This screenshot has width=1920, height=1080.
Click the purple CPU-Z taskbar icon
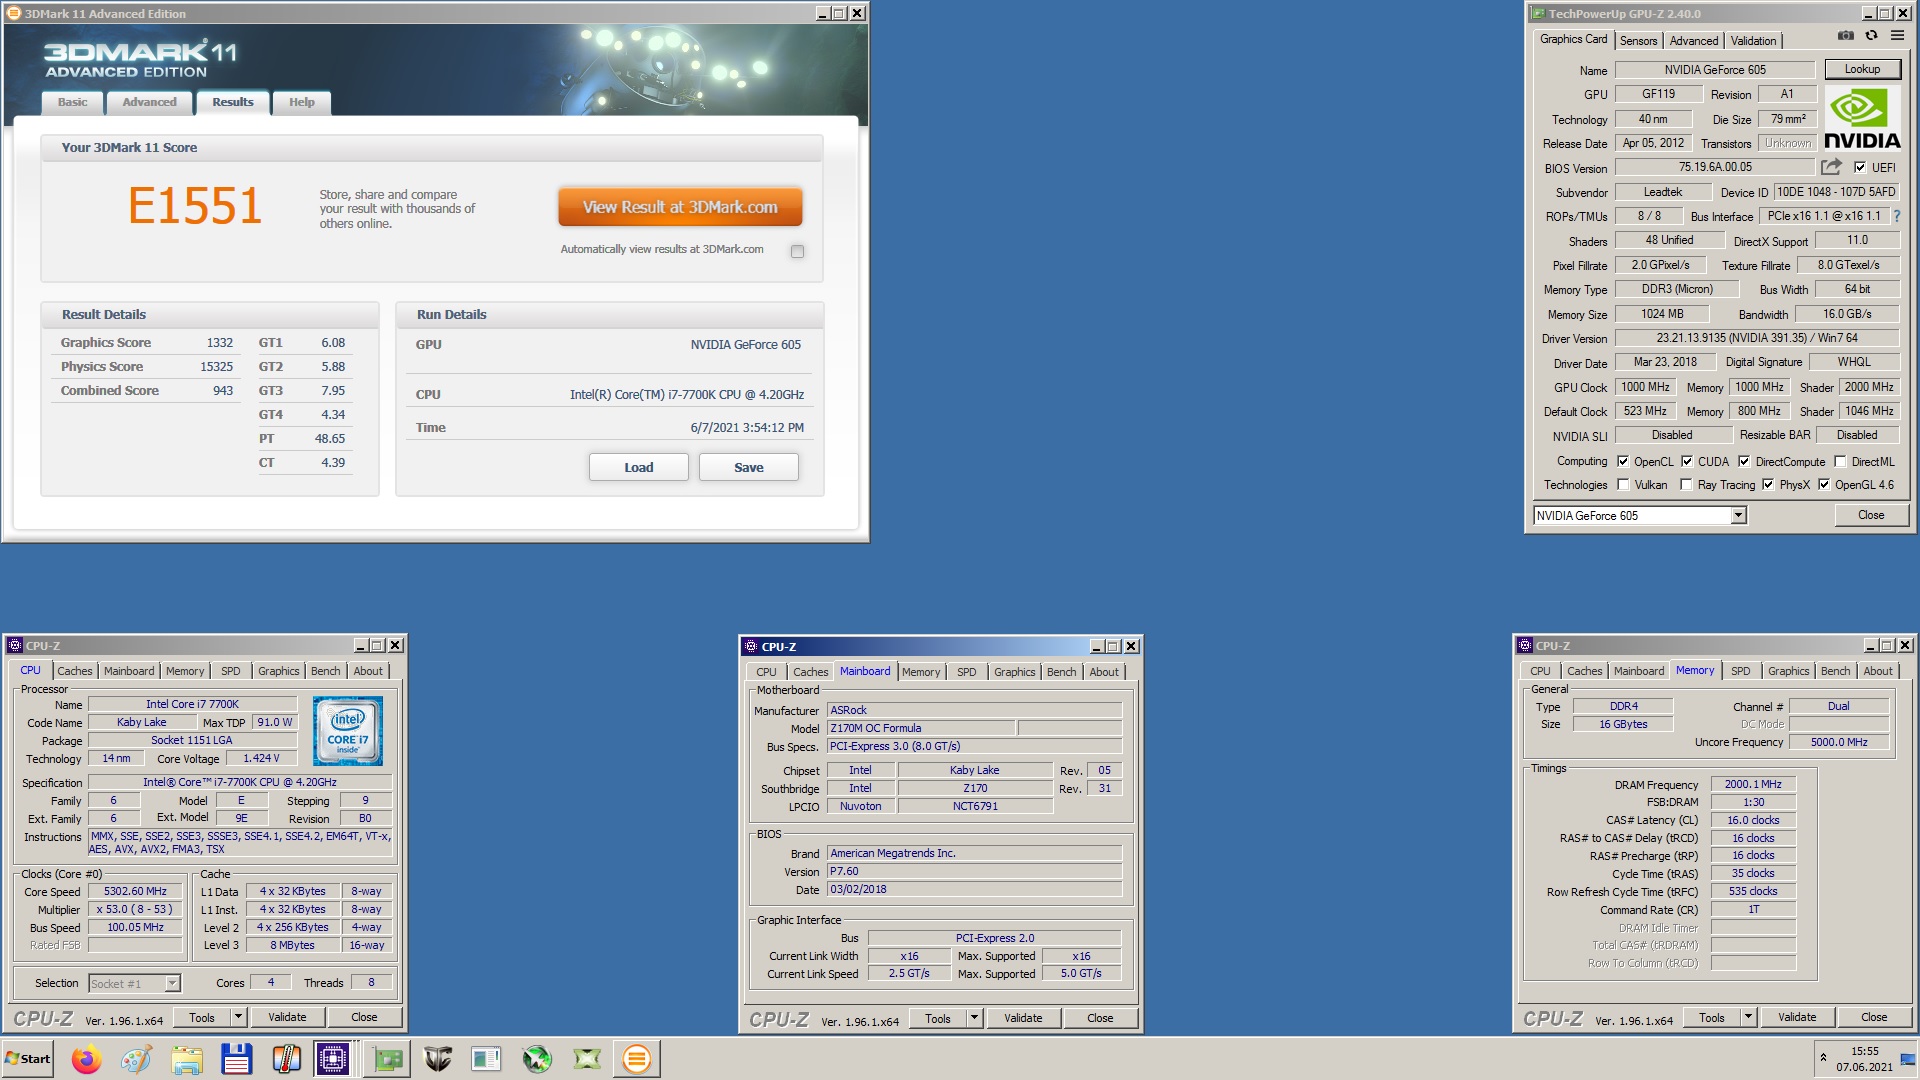pyautogui.click(x=332, y=1058)
